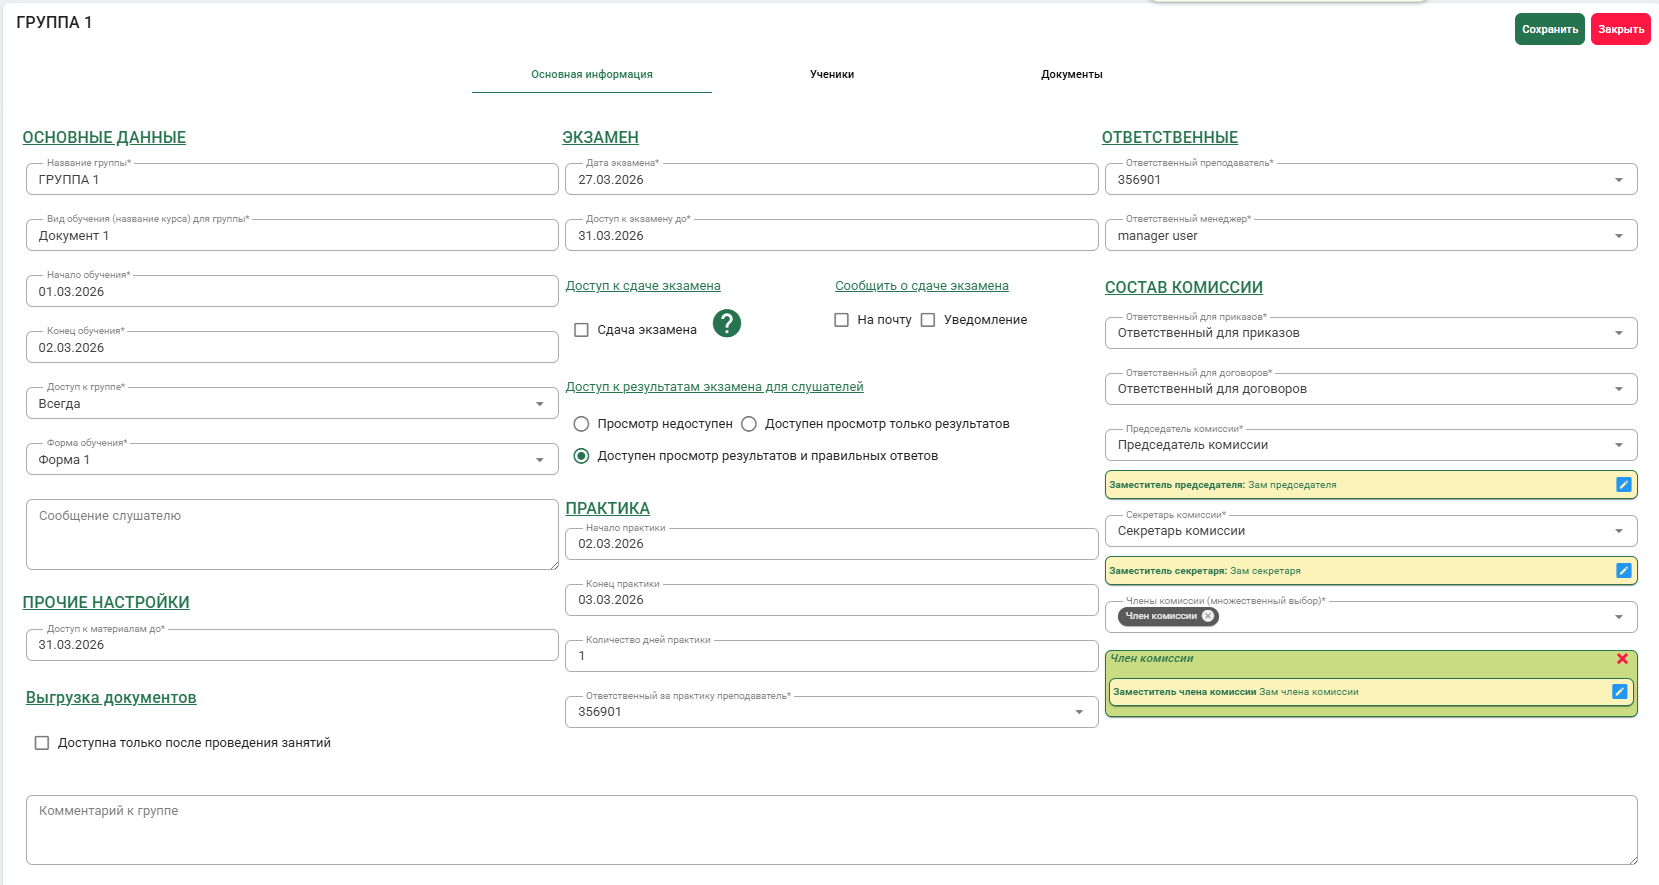Click the Доступ к экзамену до field
The height and width of the screenshot is (885, 1659).
point(832,235)
